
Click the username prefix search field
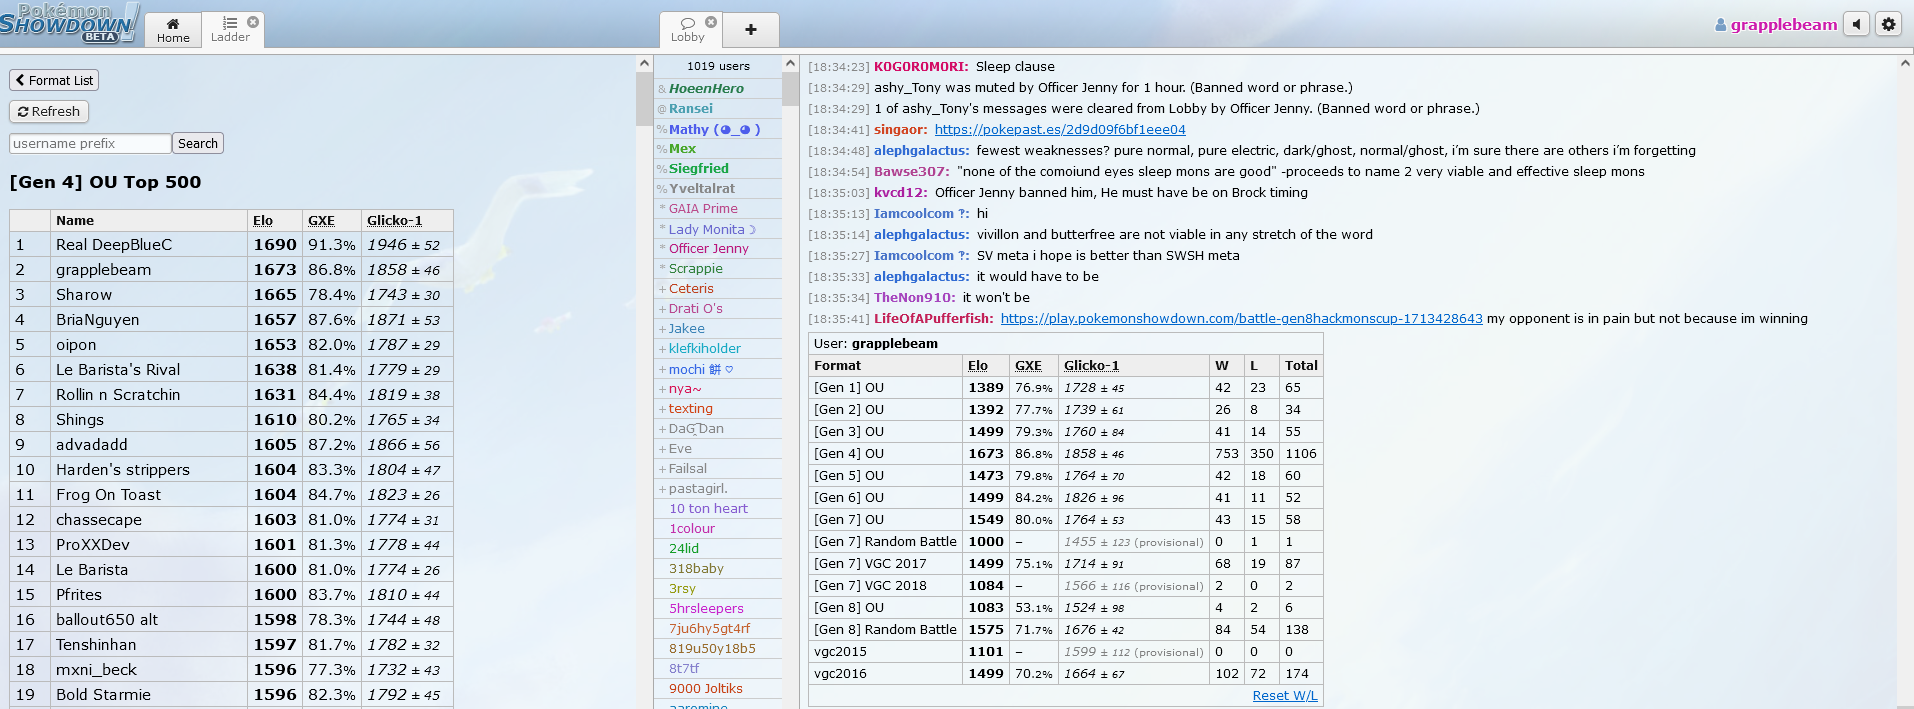click(90, 144)
